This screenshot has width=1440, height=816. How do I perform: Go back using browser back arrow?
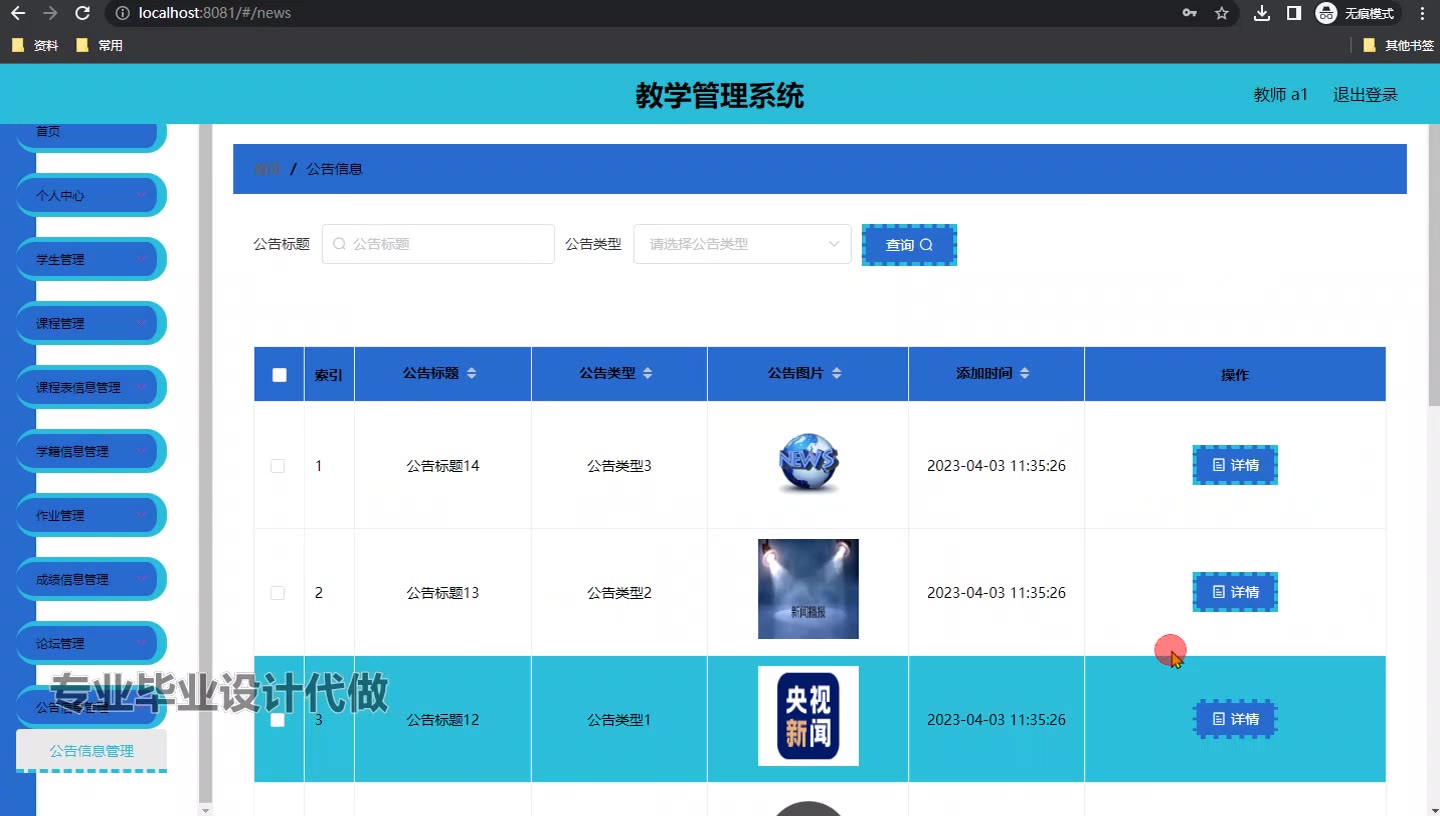(17, 13)
